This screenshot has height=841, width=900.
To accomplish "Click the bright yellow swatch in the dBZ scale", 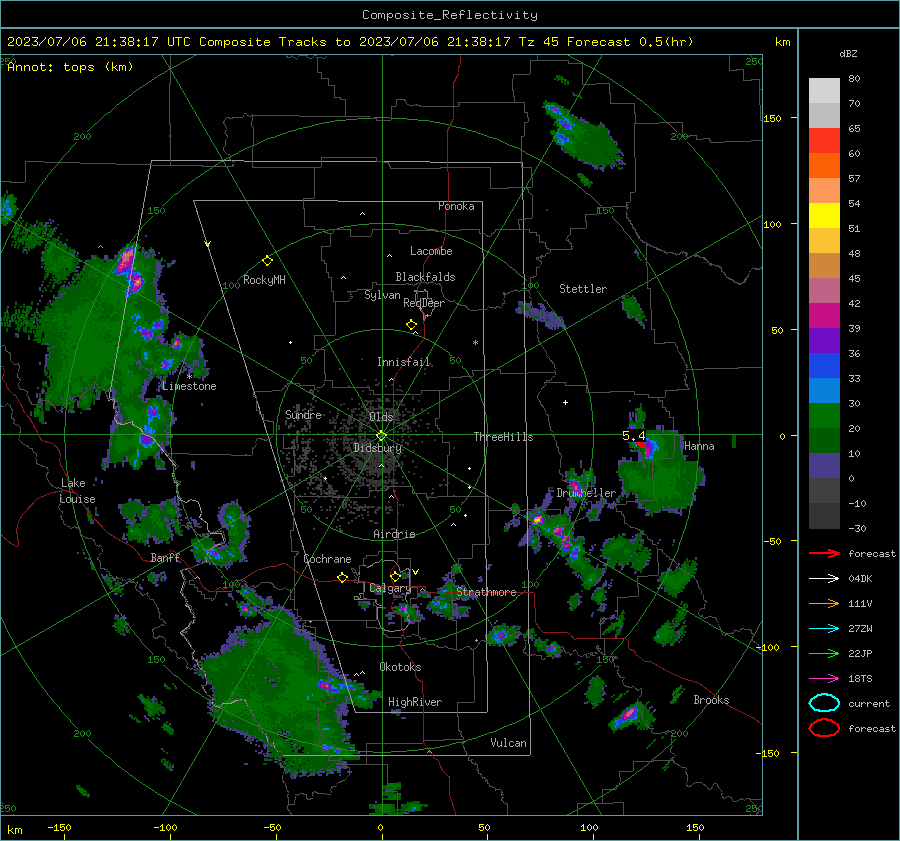I will [824, 215].
